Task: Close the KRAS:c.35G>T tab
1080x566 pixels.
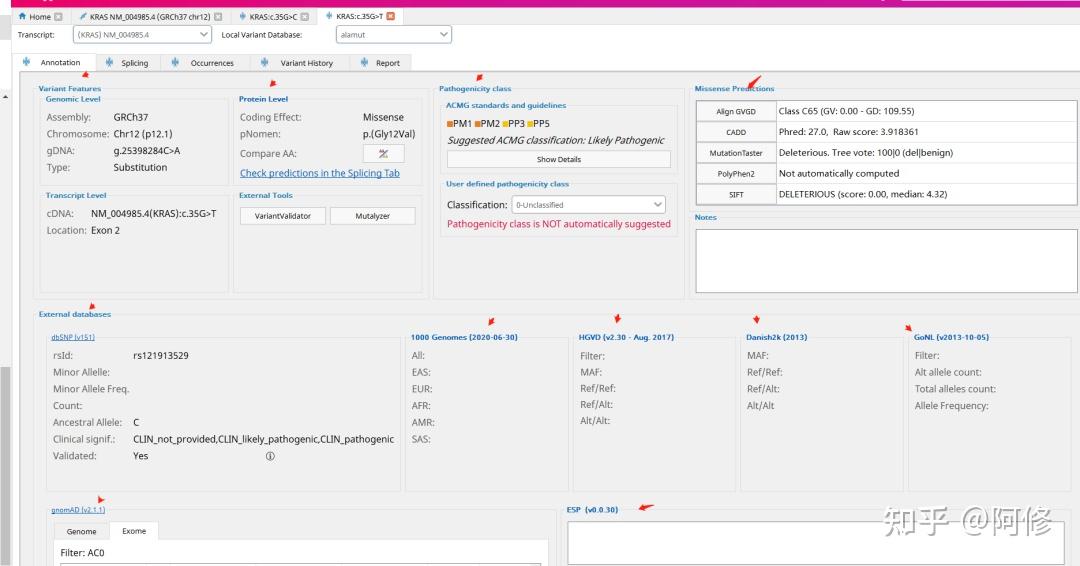Action: [391, 17]
